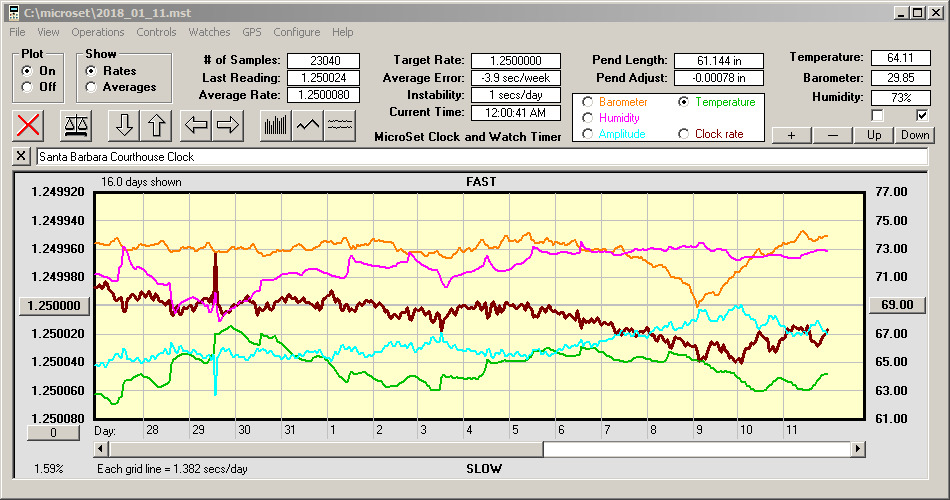Switch Show mode to Averages
Screen dimensions: 950x500
(92, 87)
